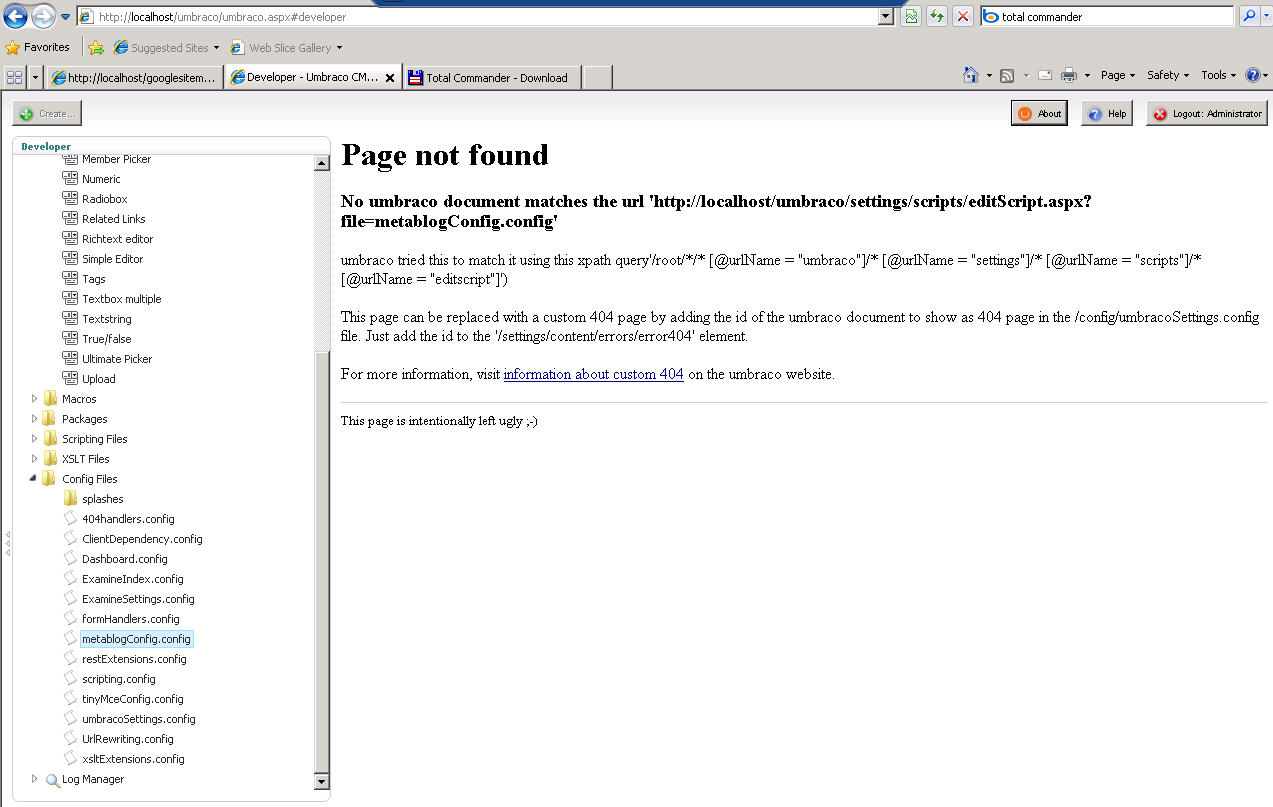1273x807 pixels.
Task: Click the Numeric data type icon
Action: (x=70, y=179)
